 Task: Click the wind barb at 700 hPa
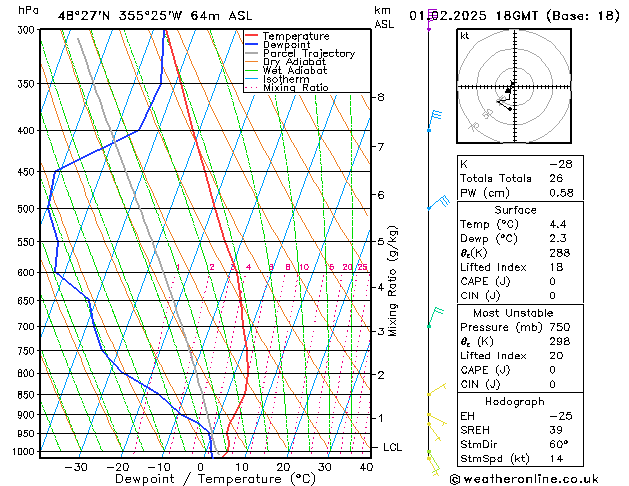click(x=436, y=317)
